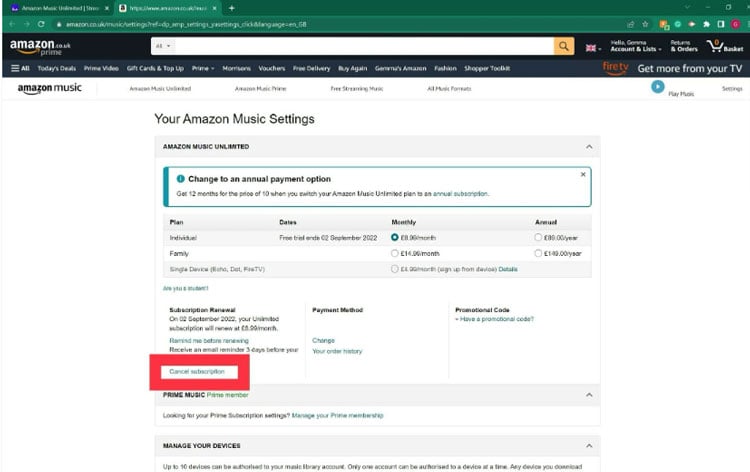
Task: Go to Amazon Music Unlimited tab
Action: 160,88
